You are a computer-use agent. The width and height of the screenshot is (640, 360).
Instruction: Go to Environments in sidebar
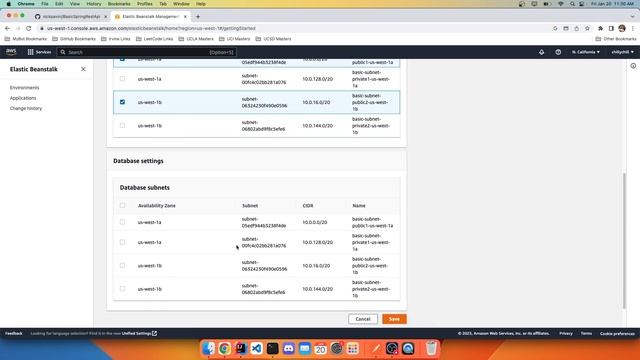(24, 88)
